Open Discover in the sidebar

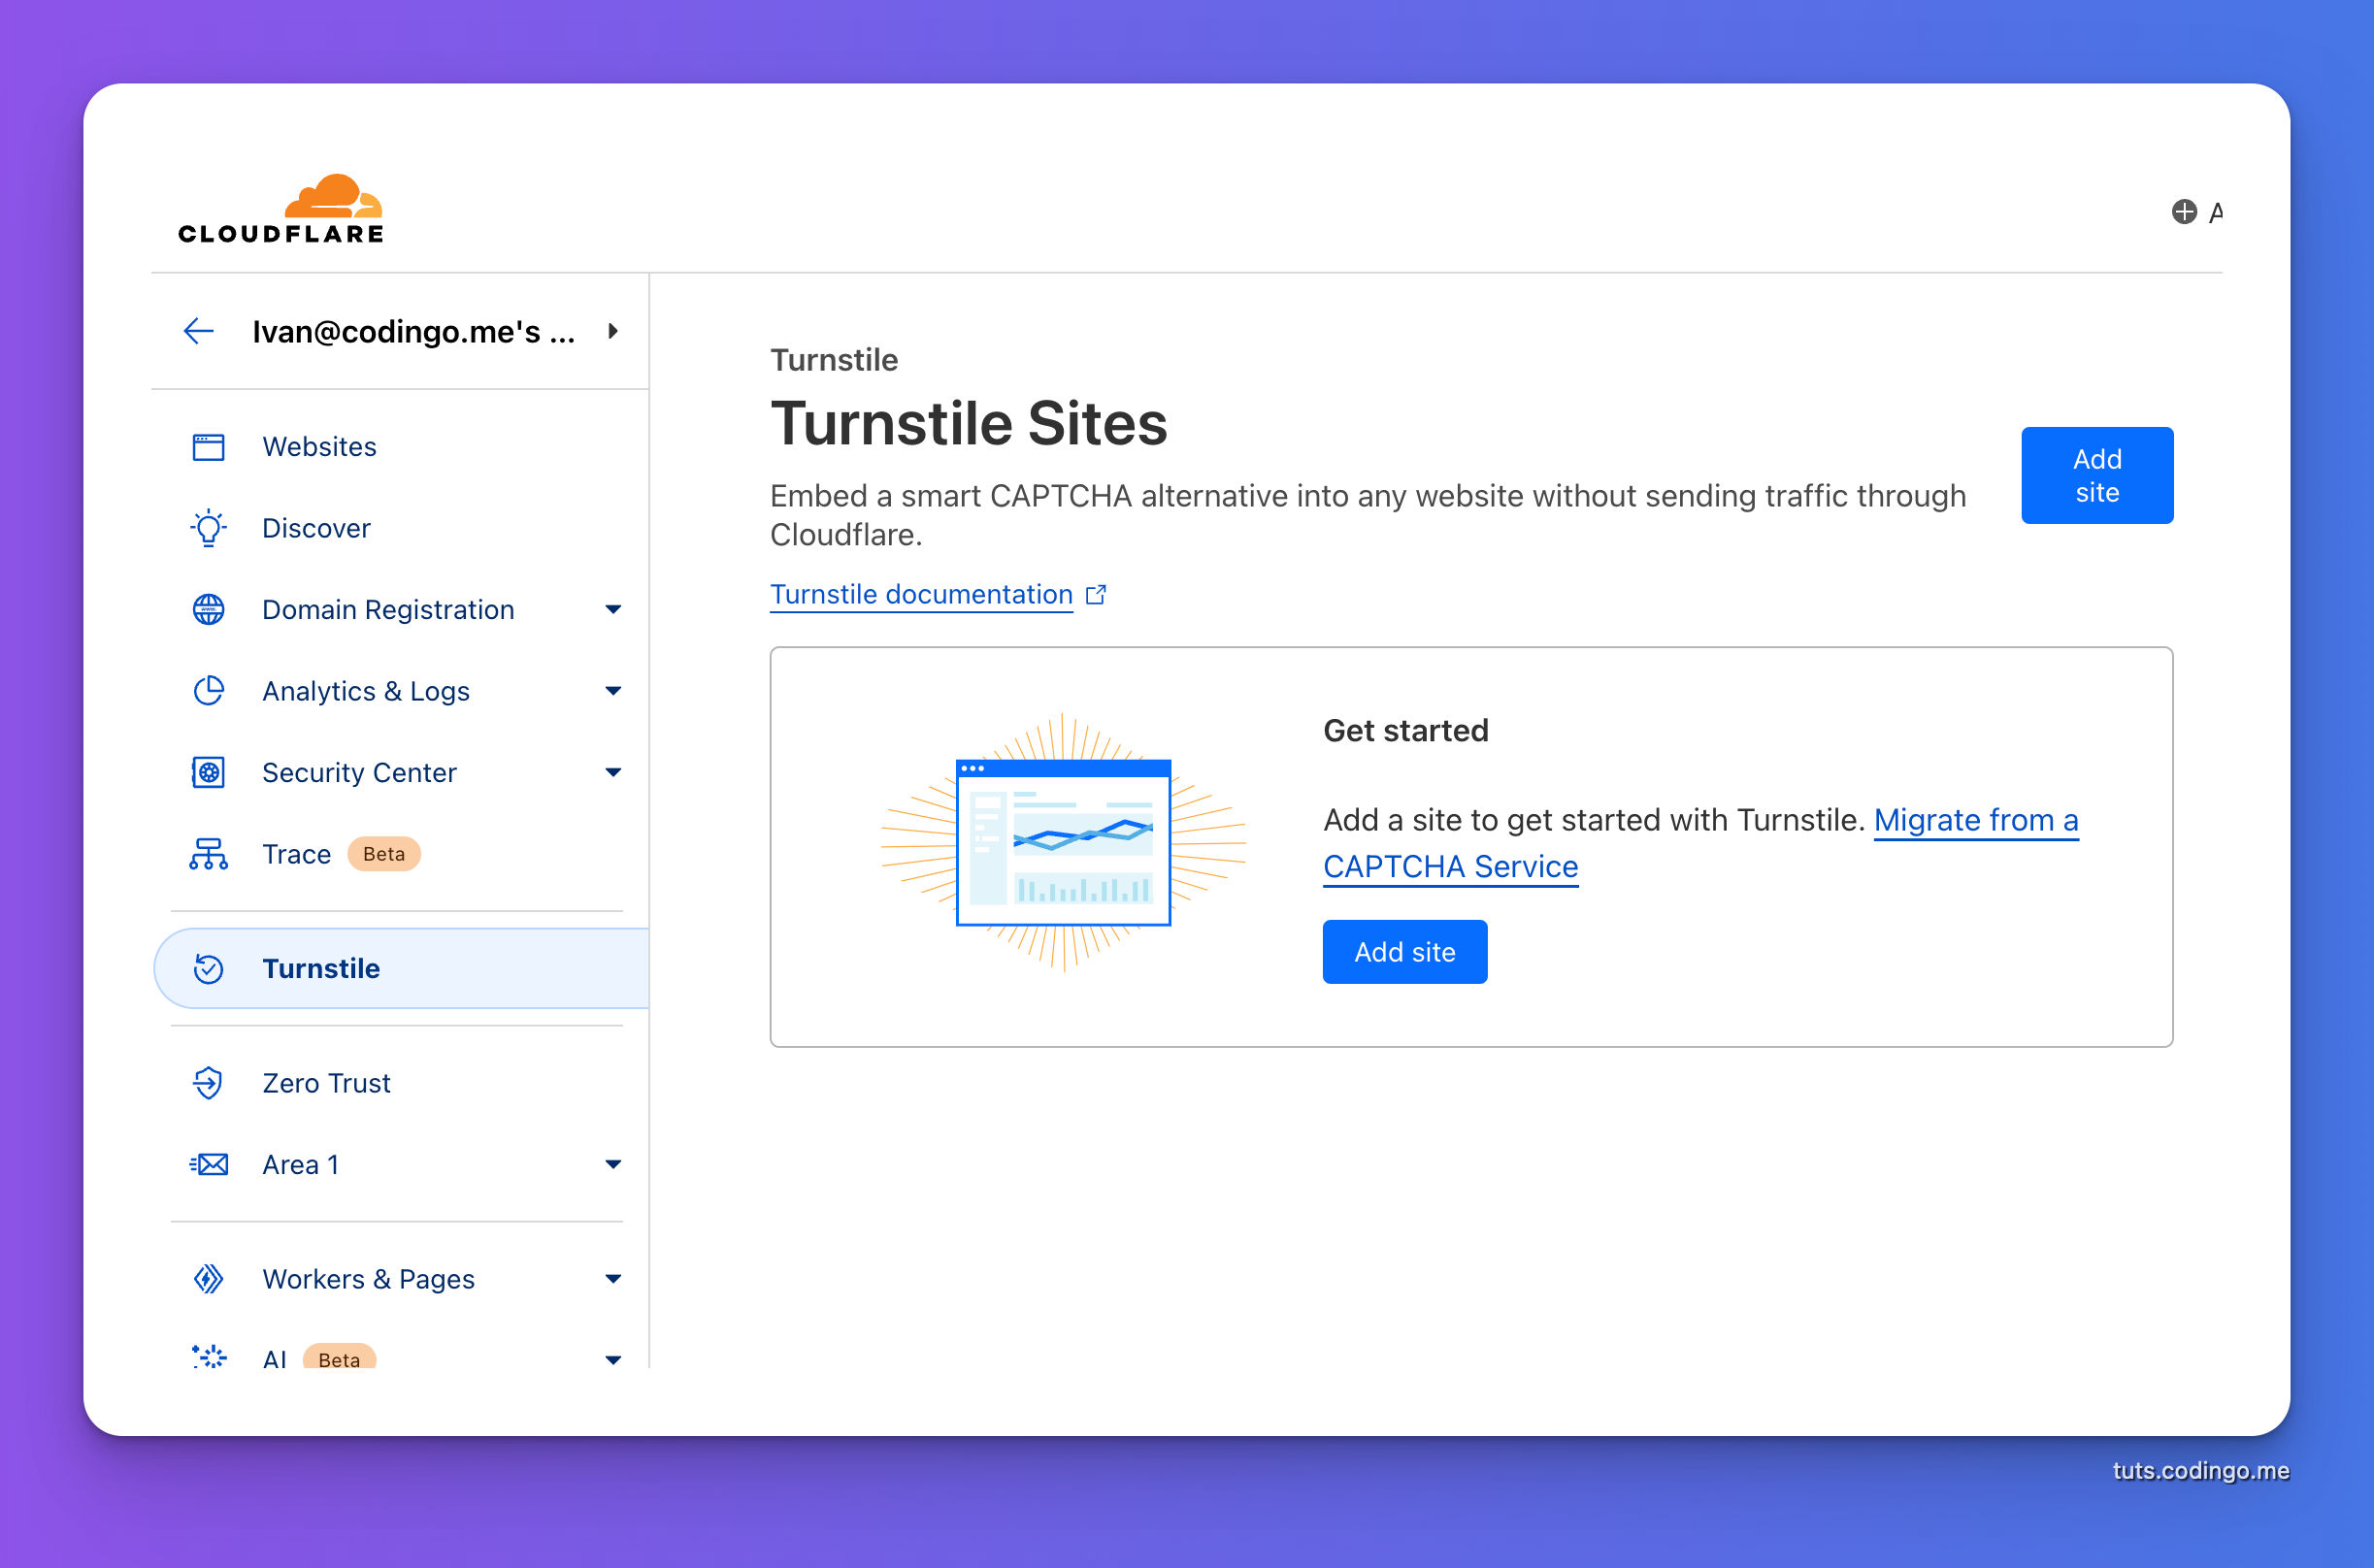coord(400,528)
